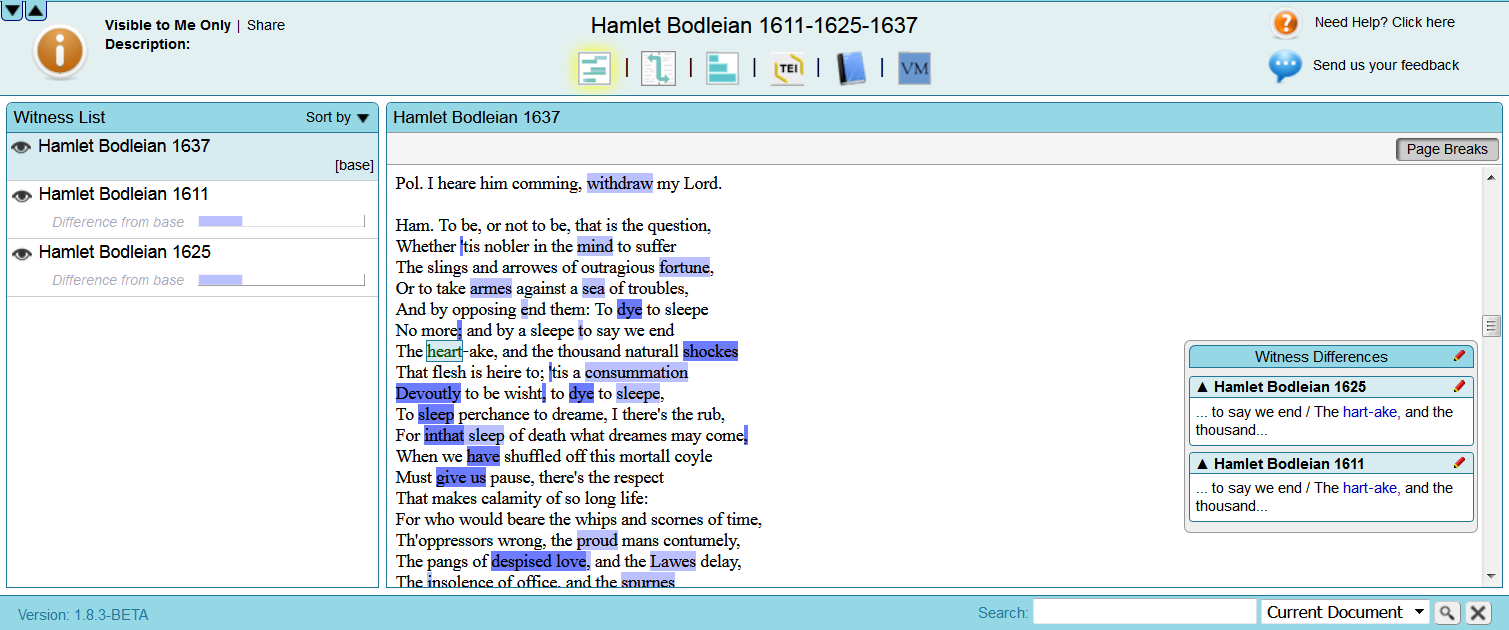Screen dimensions: 1509x630
Task: Click highlighted word 'sea'
Action: (594, 288)
